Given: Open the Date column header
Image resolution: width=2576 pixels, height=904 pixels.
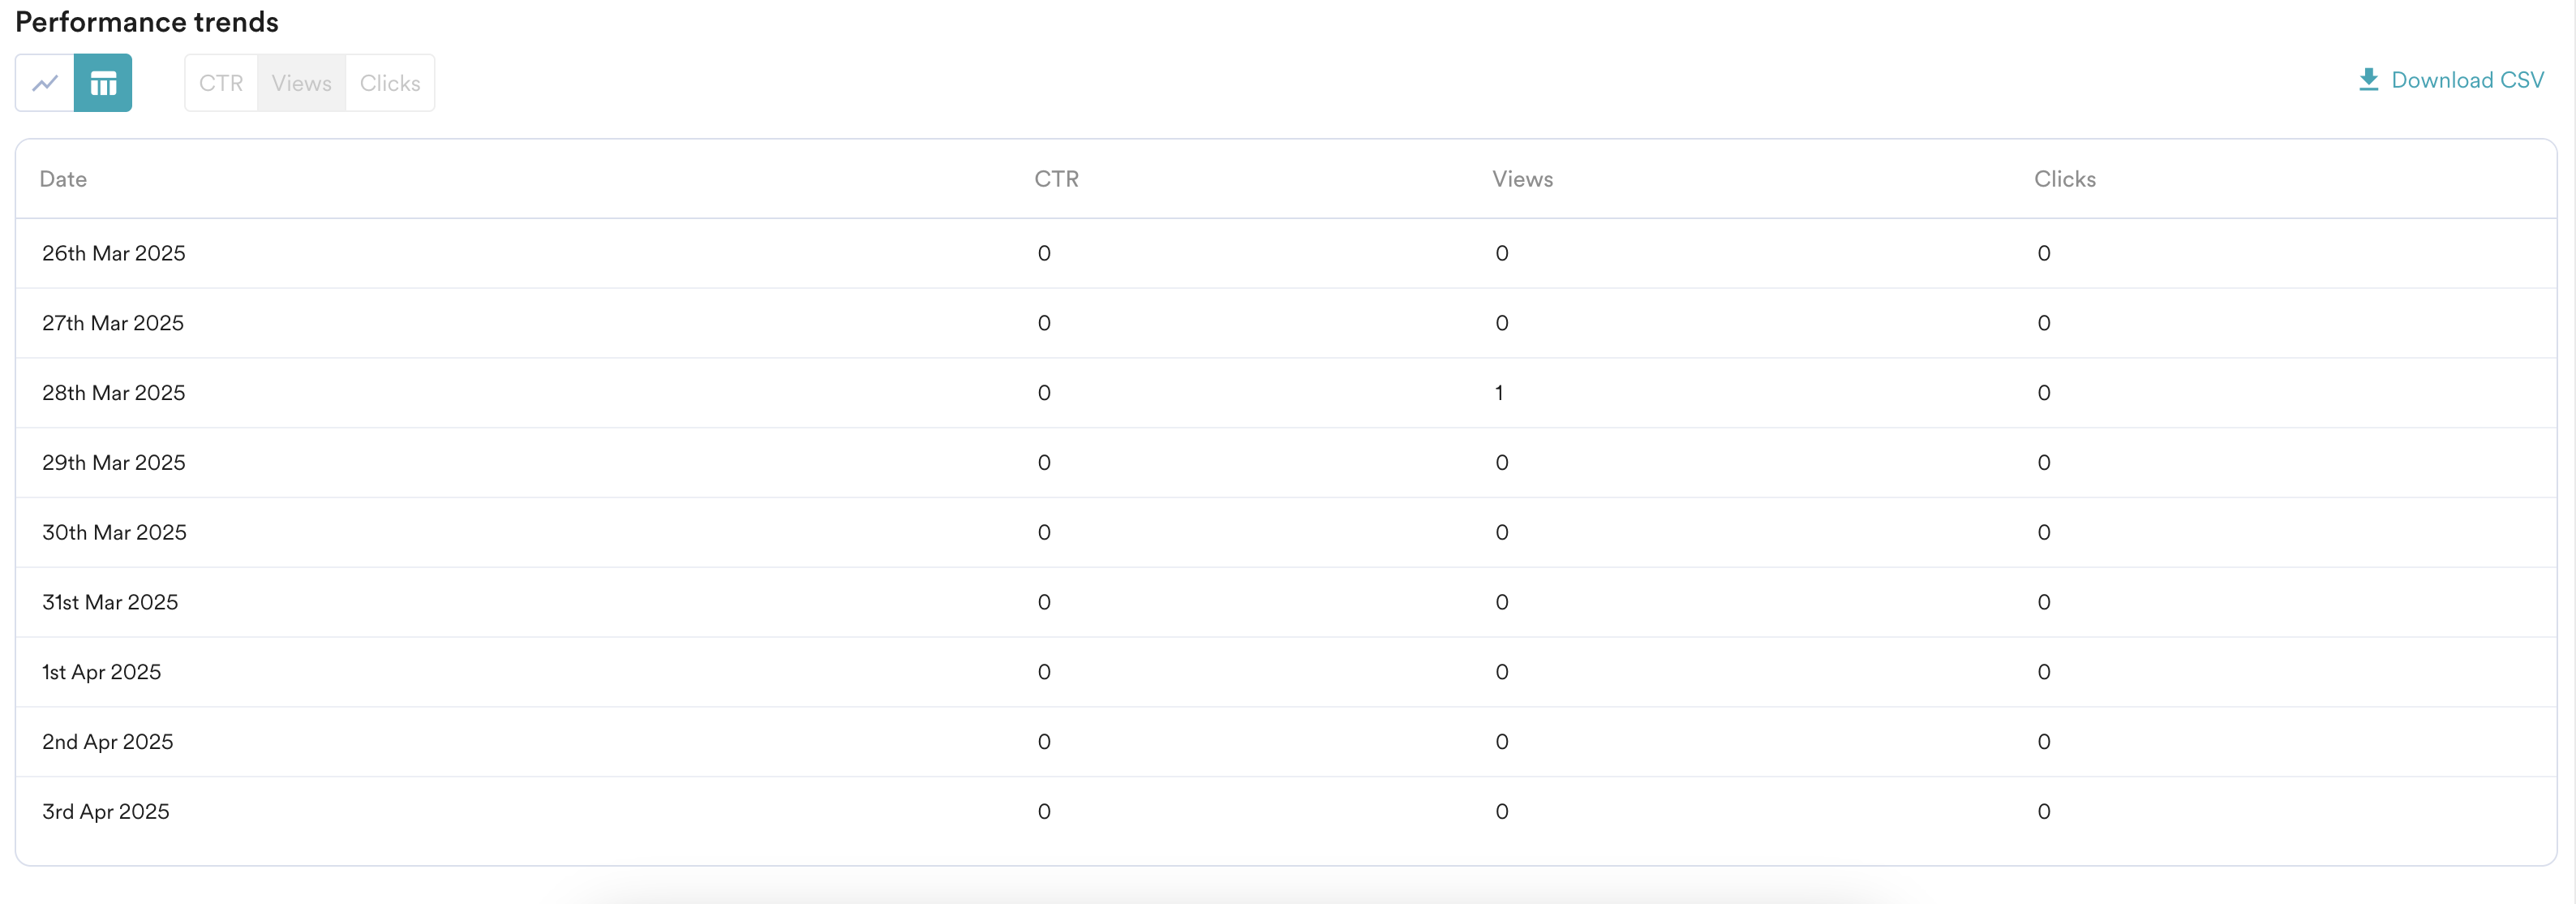Looking at the screenshot, I should coord(63,179).
